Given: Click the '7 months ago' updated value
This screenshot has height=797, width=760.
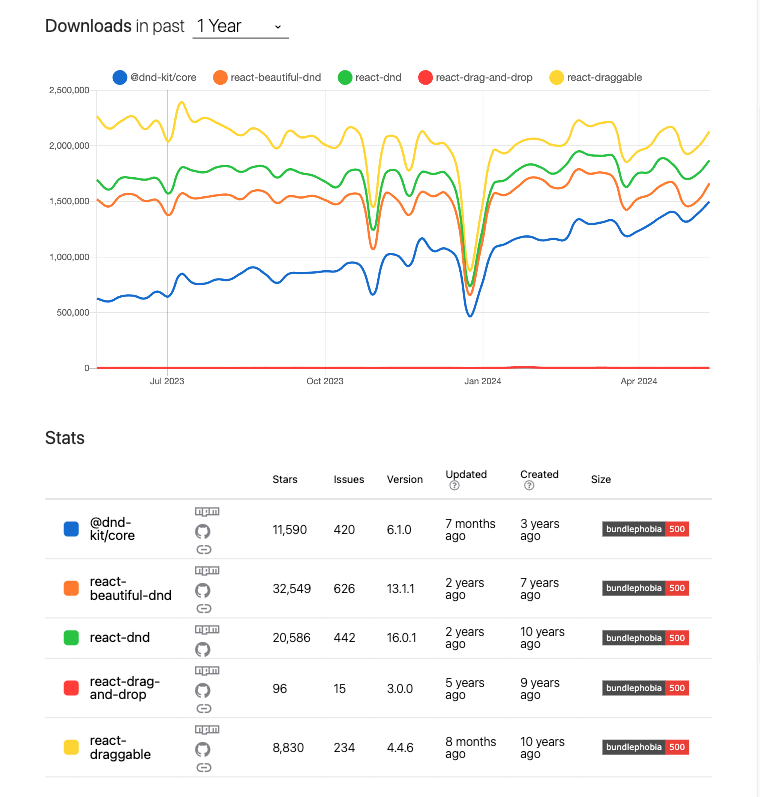Looking at the screenshot, I should tap(470, 530).
